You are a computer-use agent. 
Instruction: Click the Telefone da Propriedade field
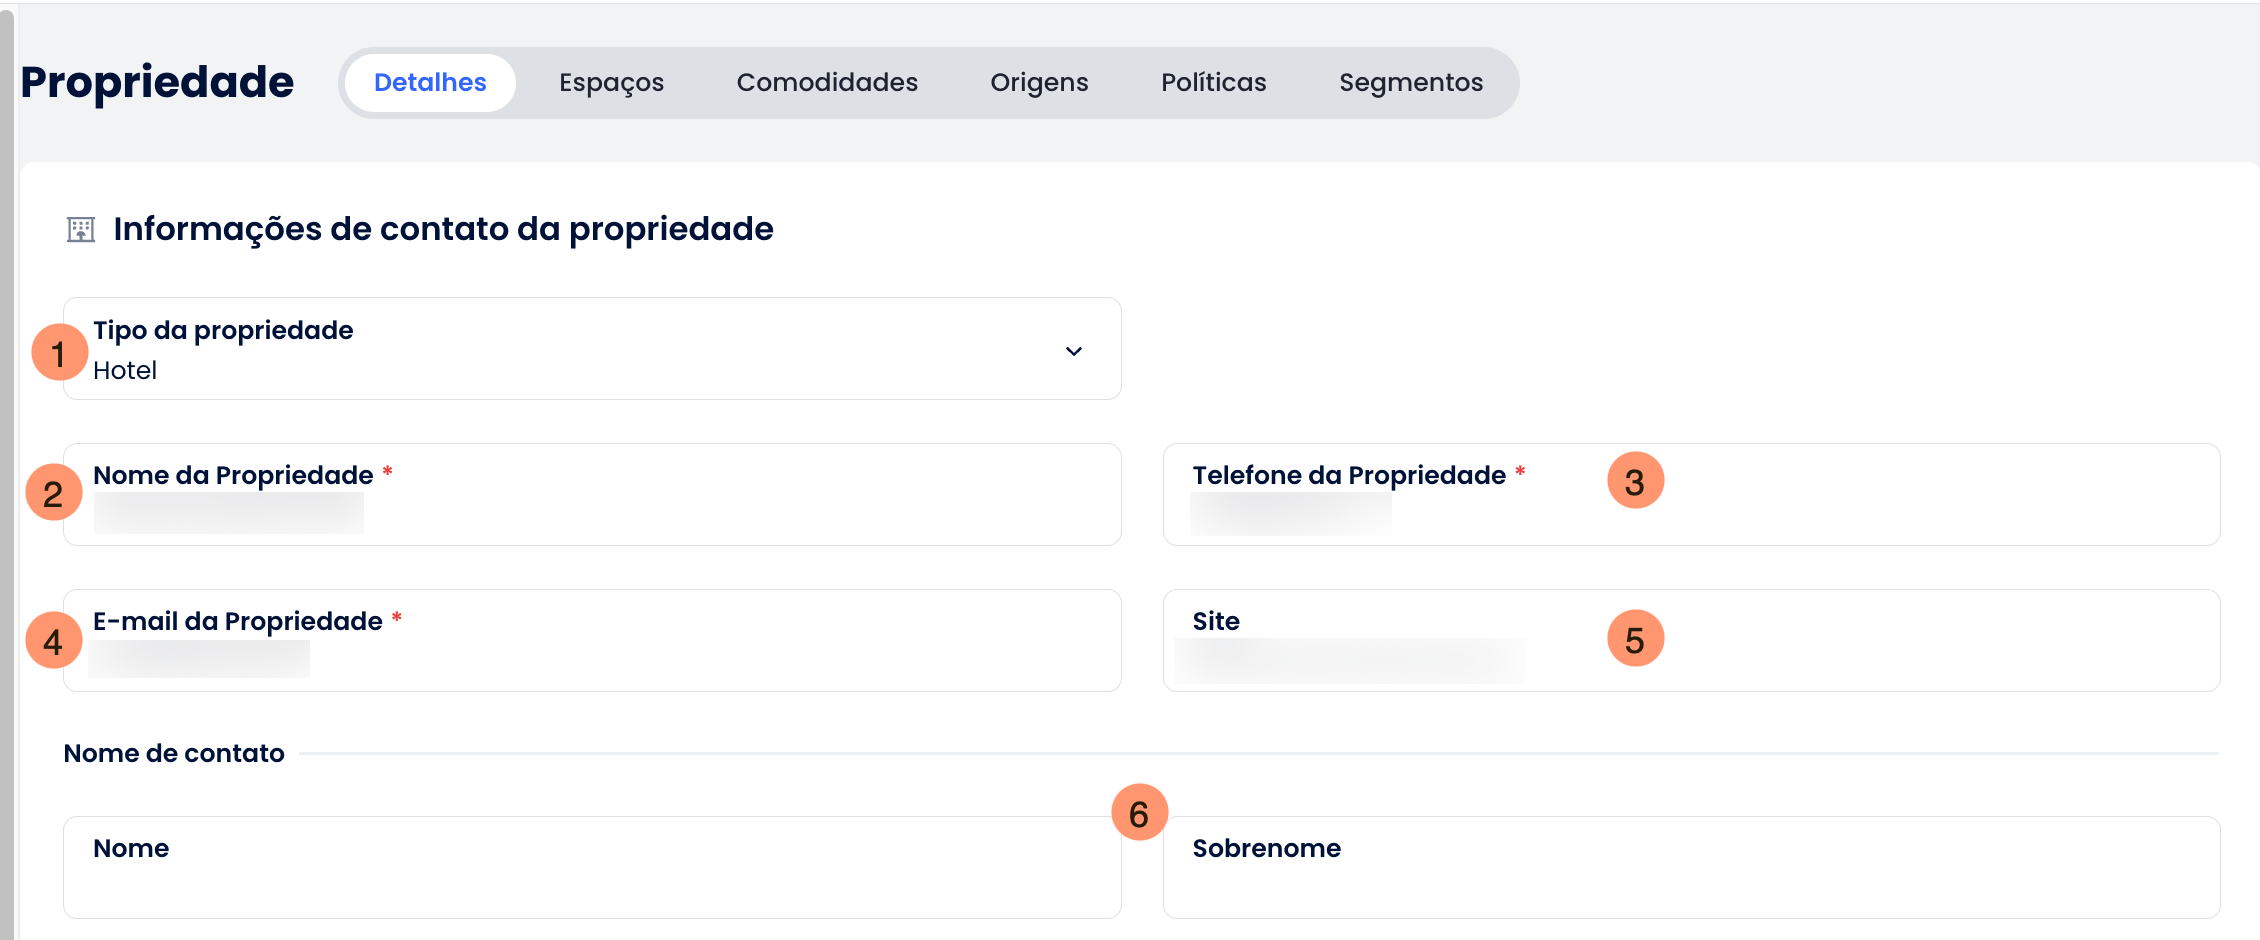point(1691,495)
